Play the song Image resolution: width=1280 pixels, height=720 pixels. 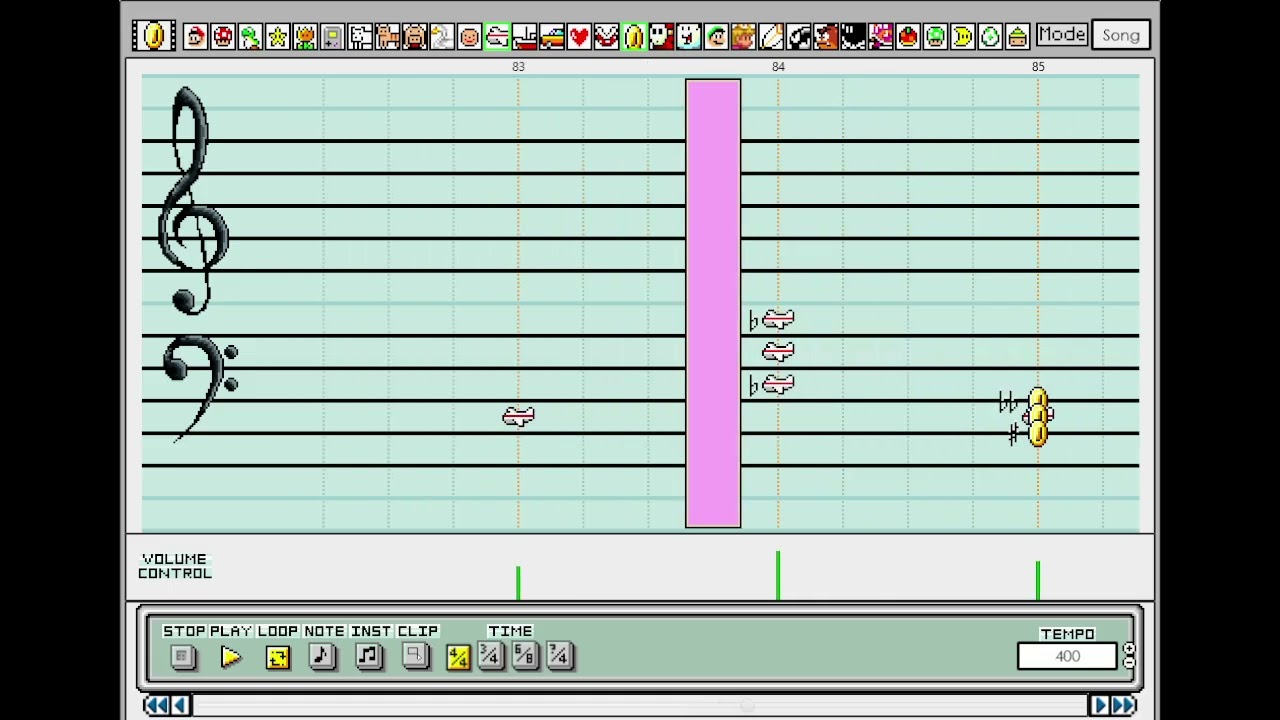point(231,656)
